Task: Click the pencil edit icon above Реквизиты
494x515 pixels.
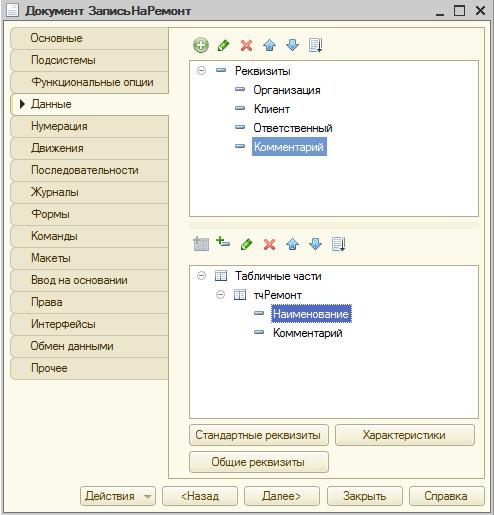Action: 224,45
